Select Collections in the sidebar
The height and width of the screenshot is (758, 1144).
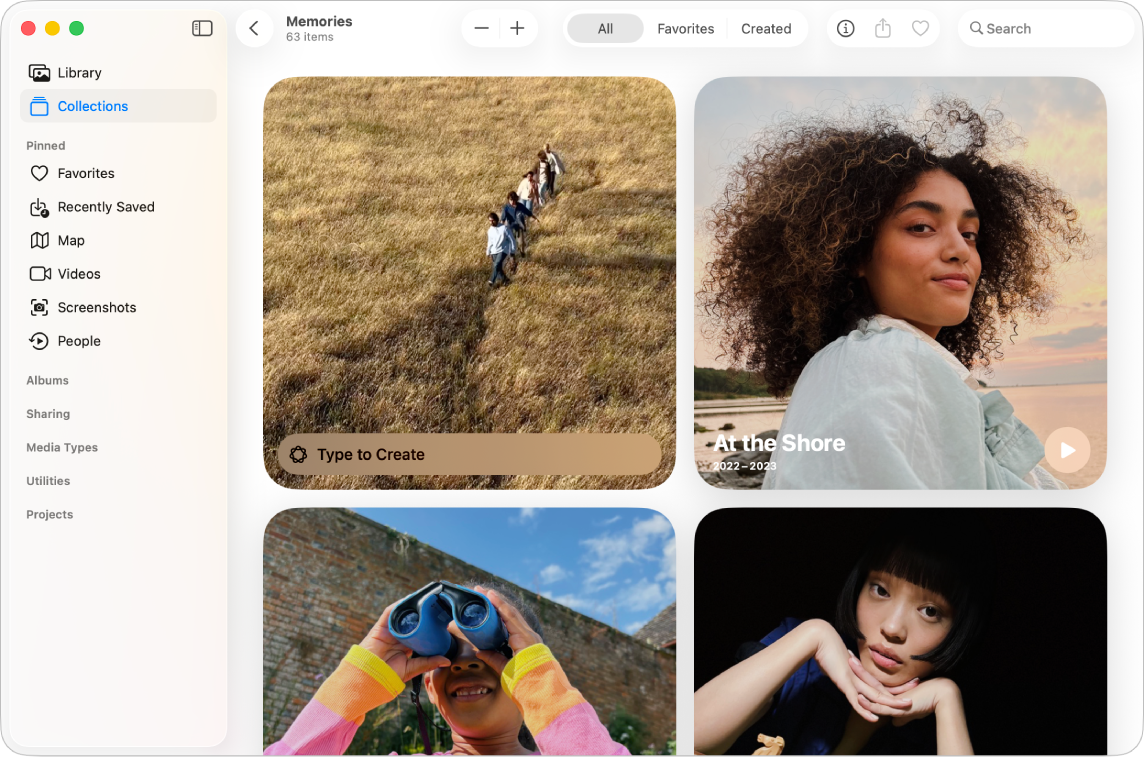[92, 106]
